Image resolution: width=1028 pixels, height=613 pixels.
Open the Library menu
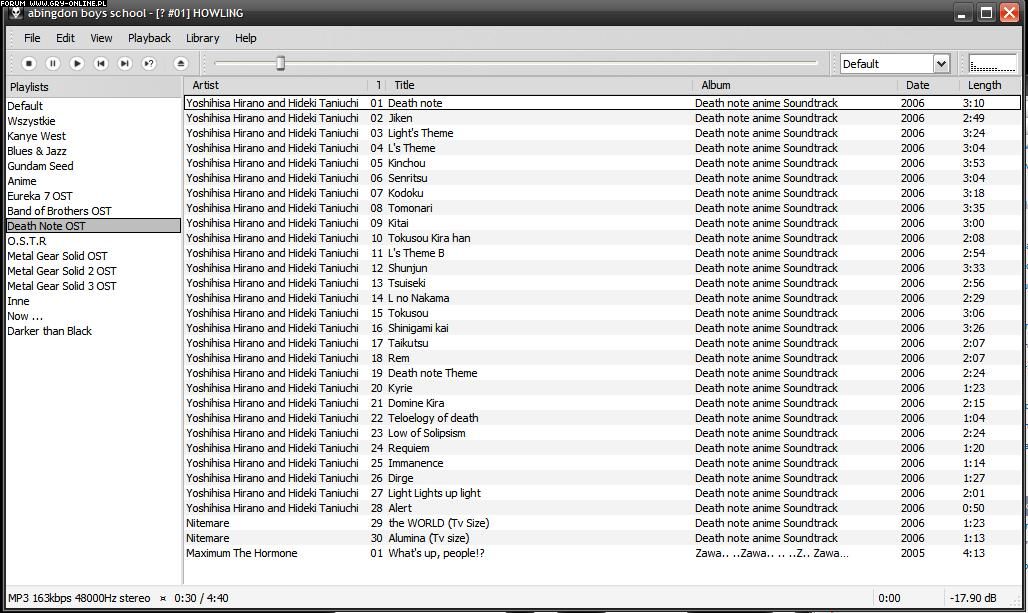(x=202, y=38)
